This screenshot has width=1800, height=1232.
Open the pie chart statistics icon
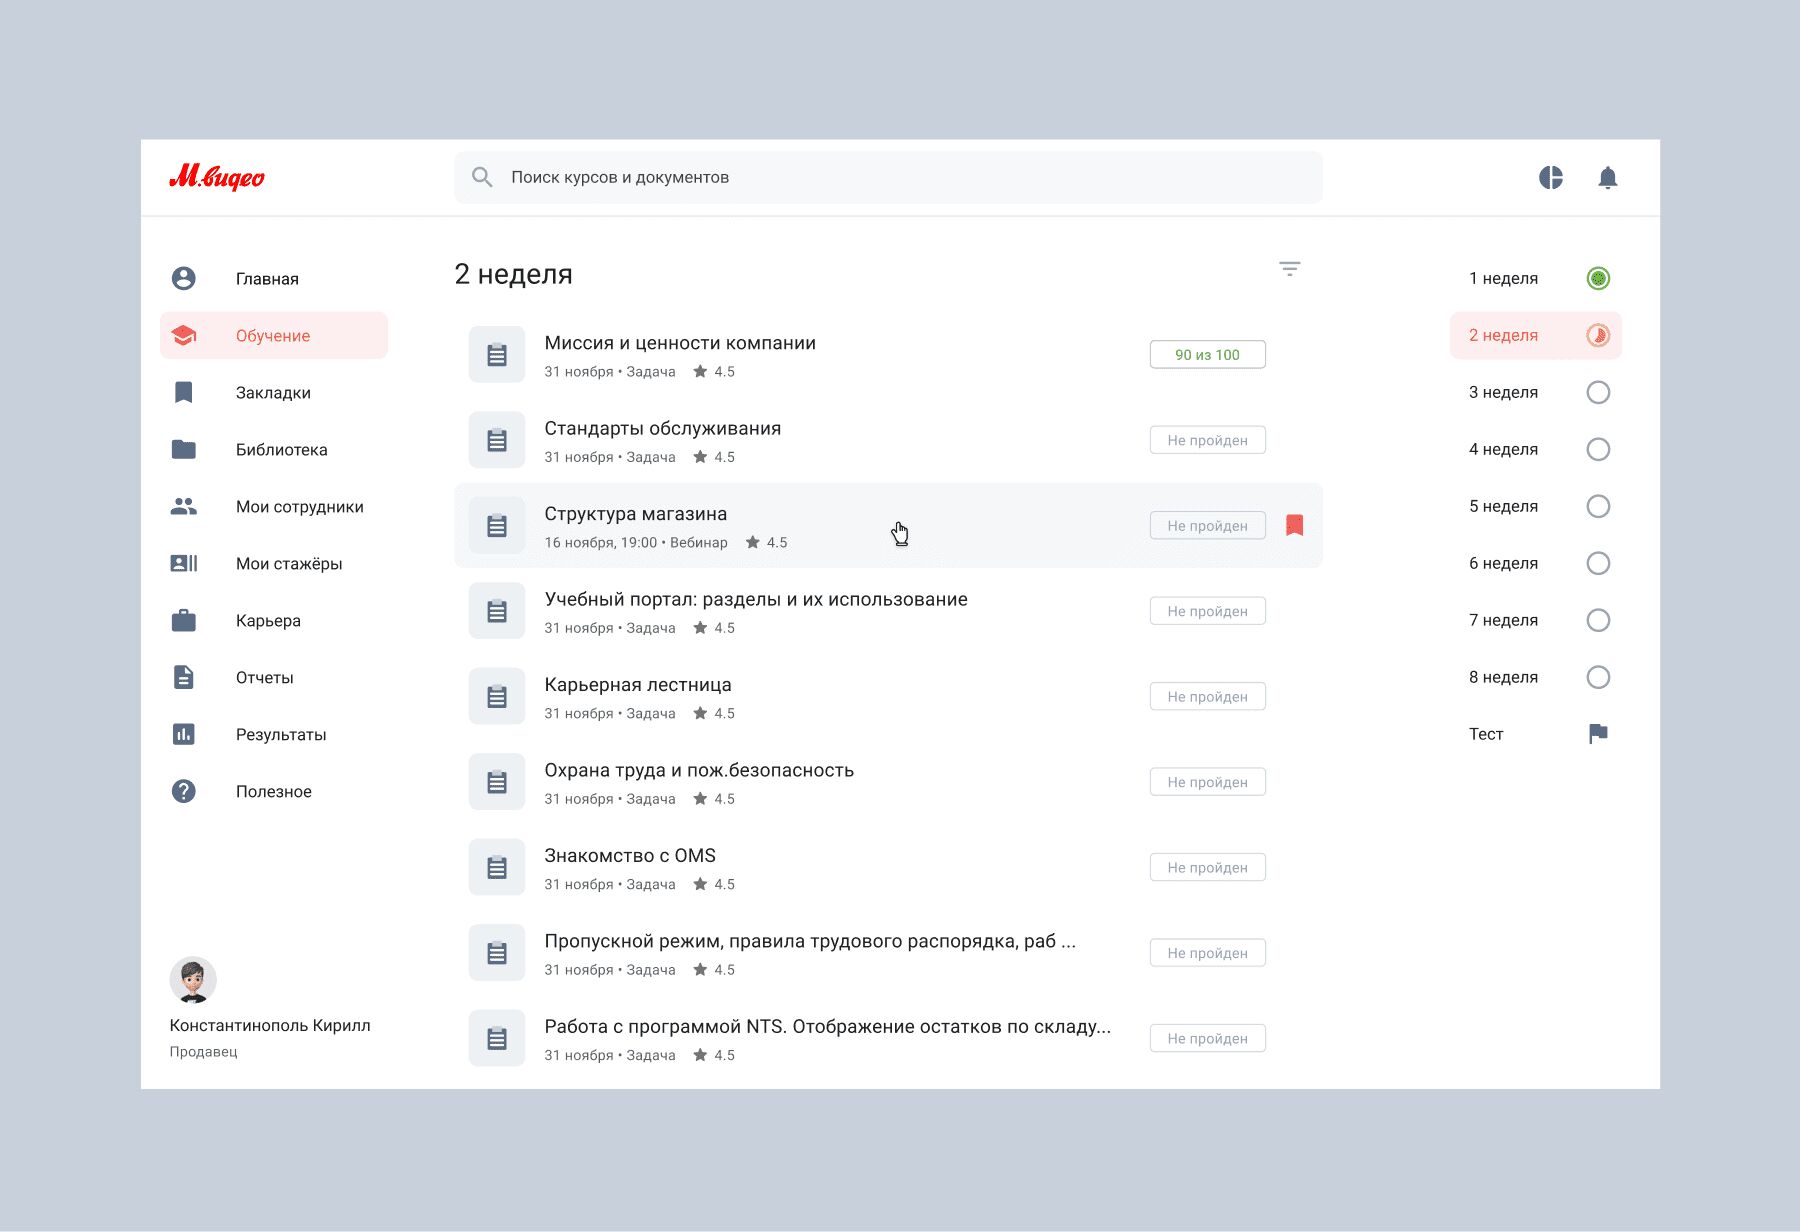[1550, 178]
